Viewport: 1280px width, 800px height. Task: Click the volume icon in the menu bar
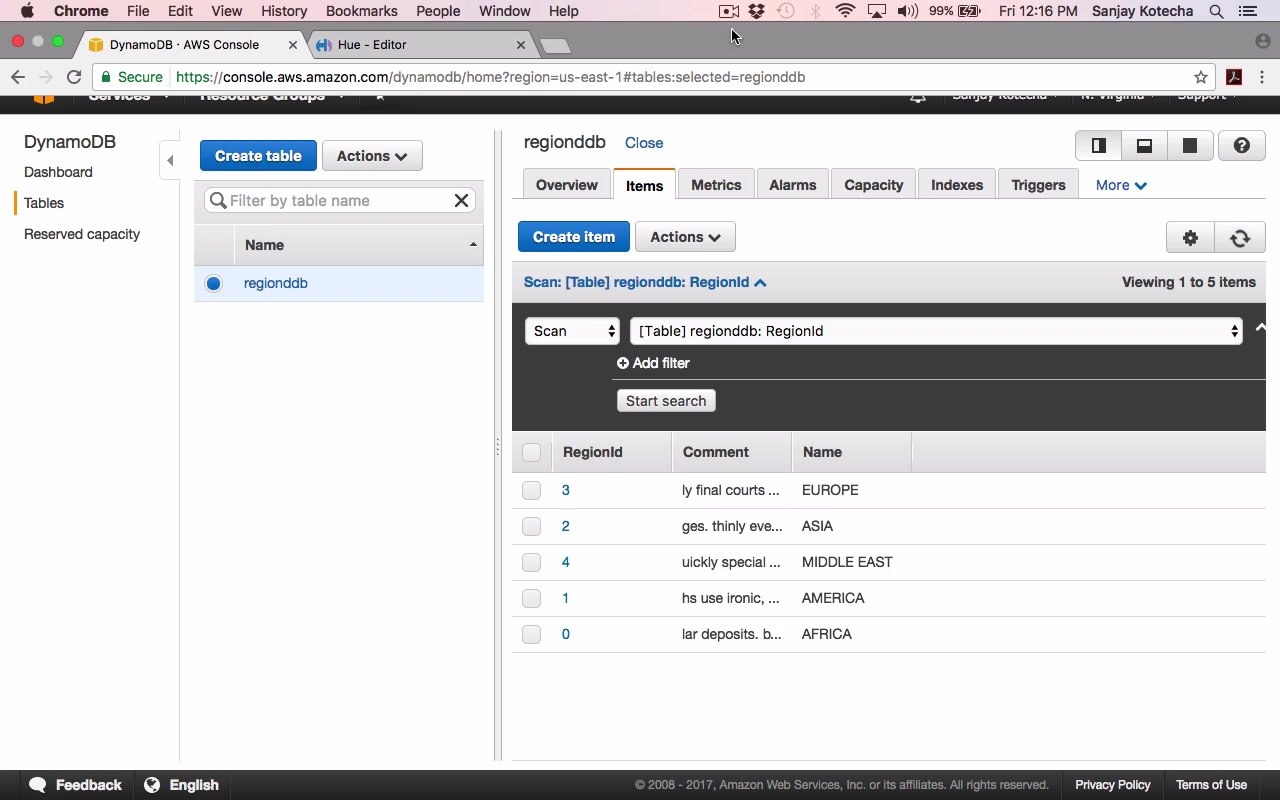click(x=908, y=11)
